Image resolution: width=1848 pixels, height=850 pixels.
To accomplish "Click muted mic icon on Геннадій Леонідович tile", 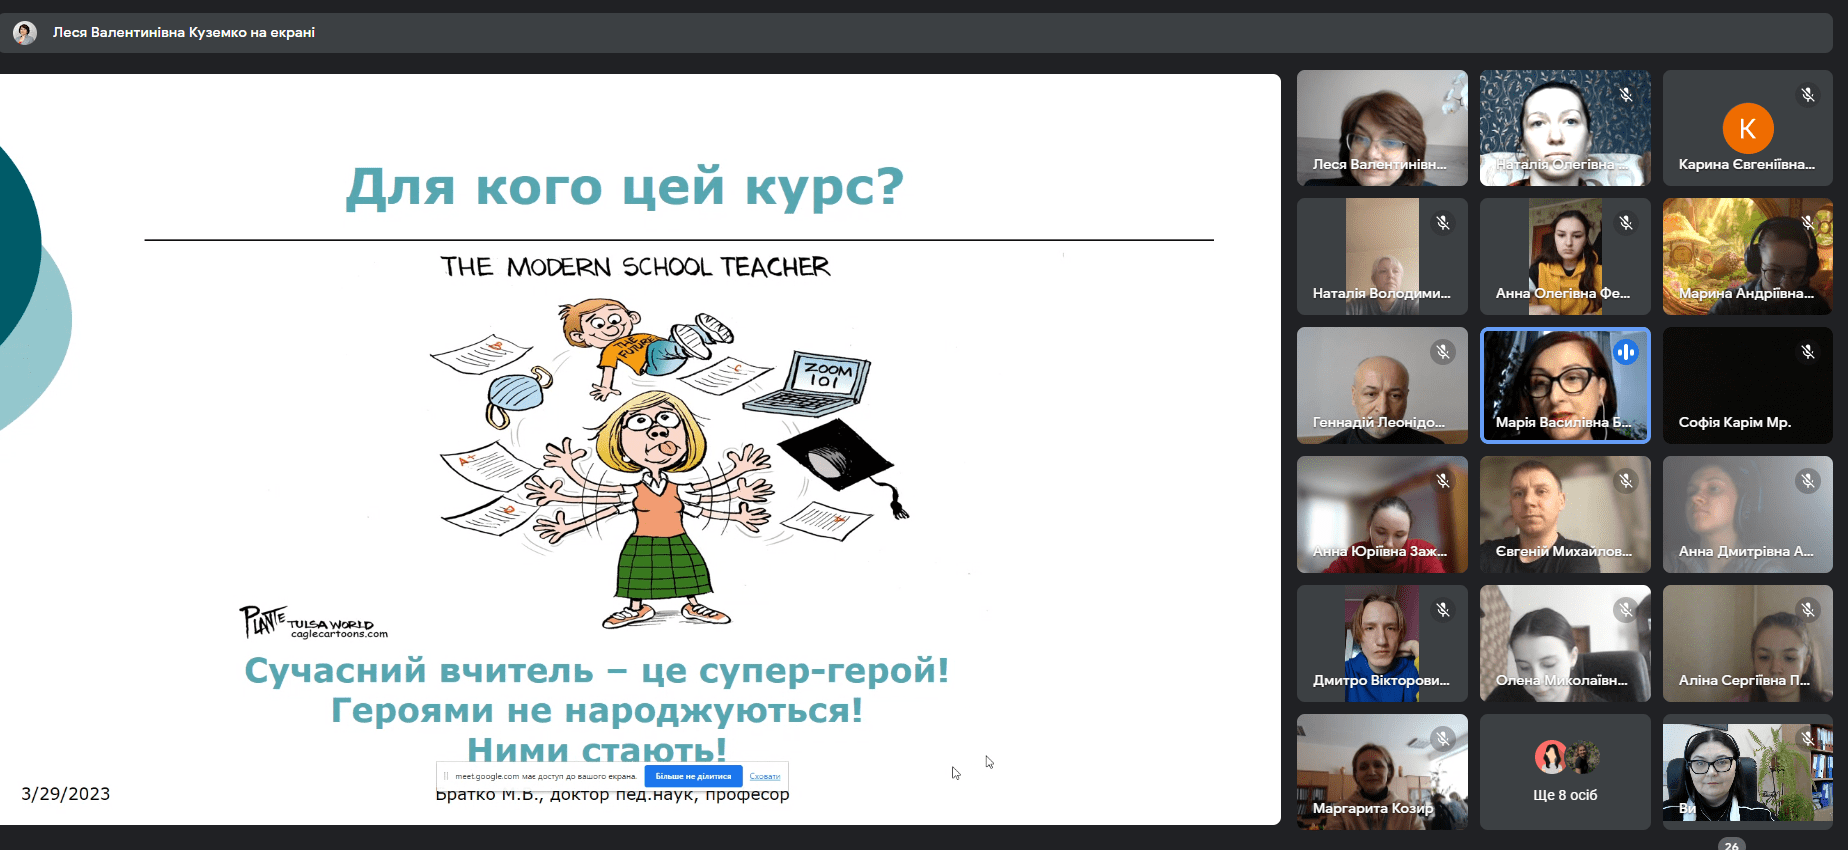I will (x=1443, y=352).
